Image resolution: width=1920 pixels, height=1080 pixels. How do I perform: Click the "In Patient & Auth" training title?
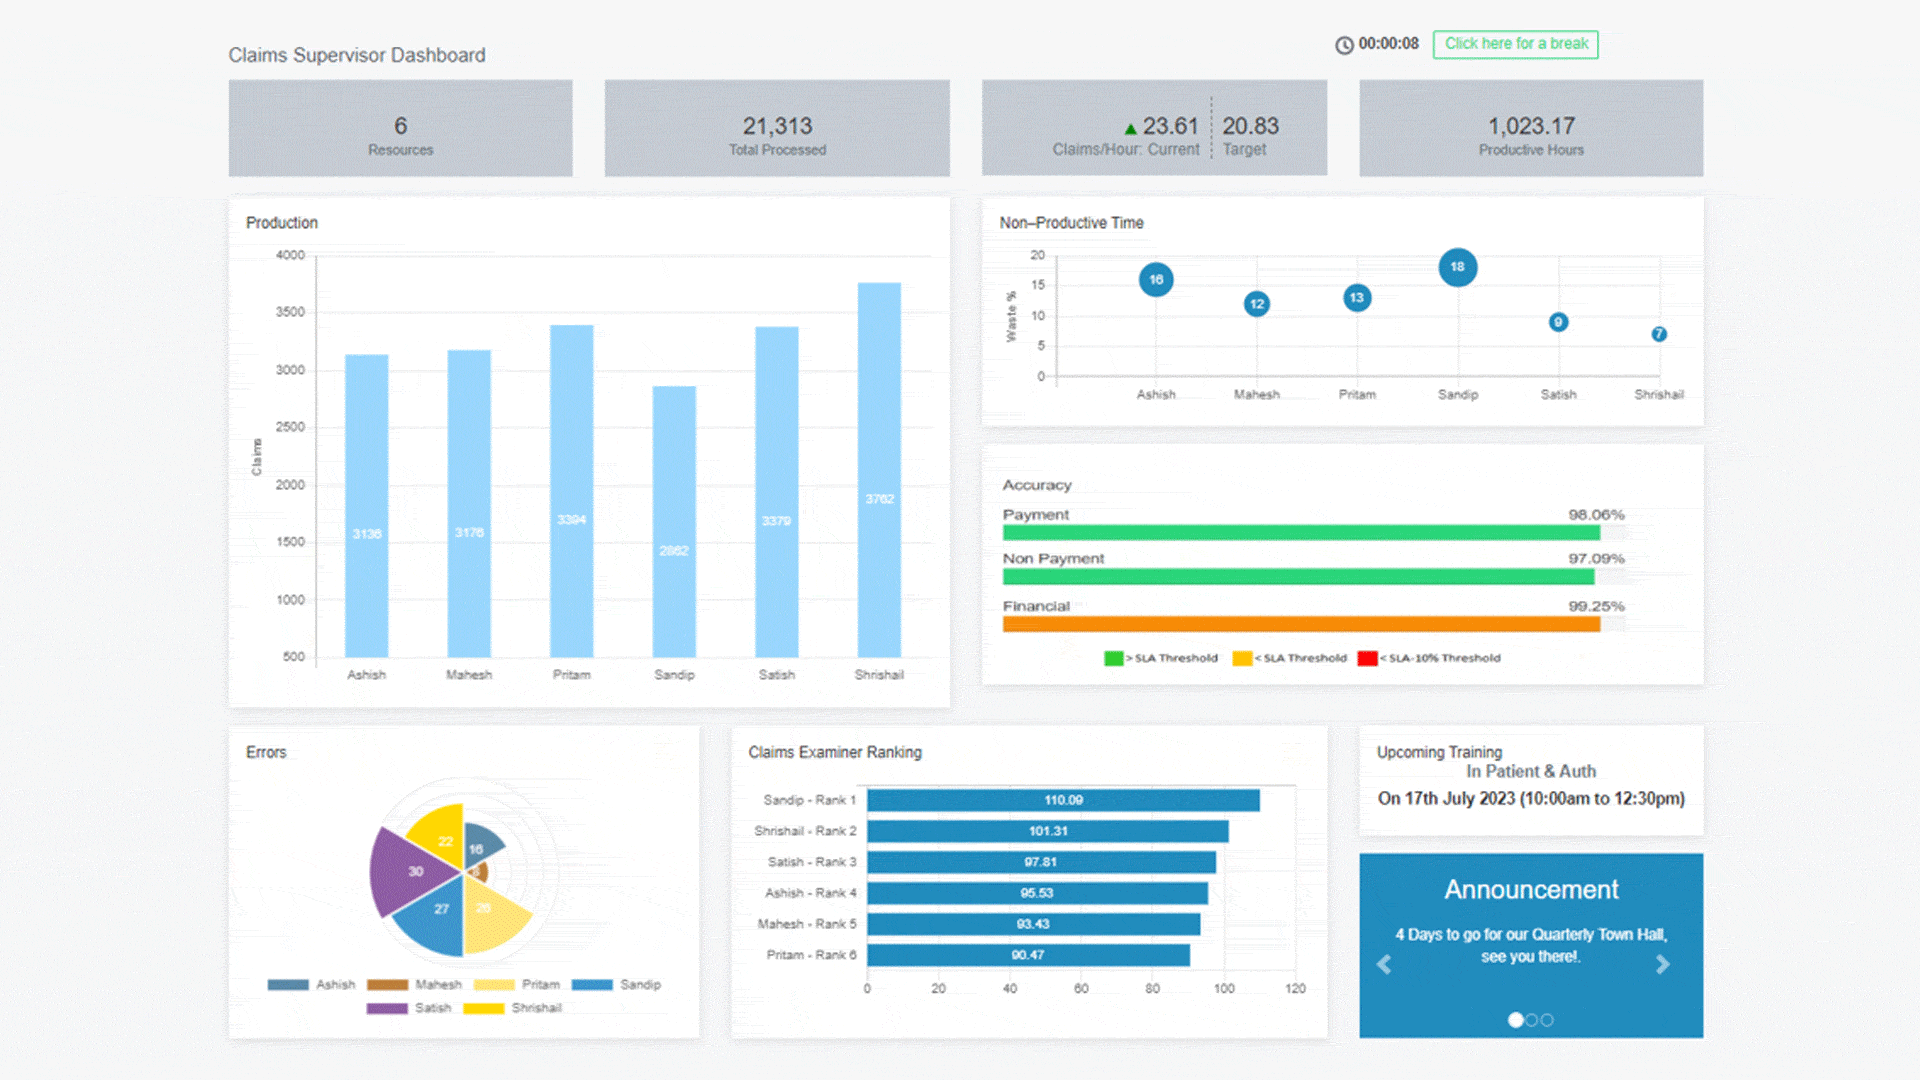click(1531, 772)
